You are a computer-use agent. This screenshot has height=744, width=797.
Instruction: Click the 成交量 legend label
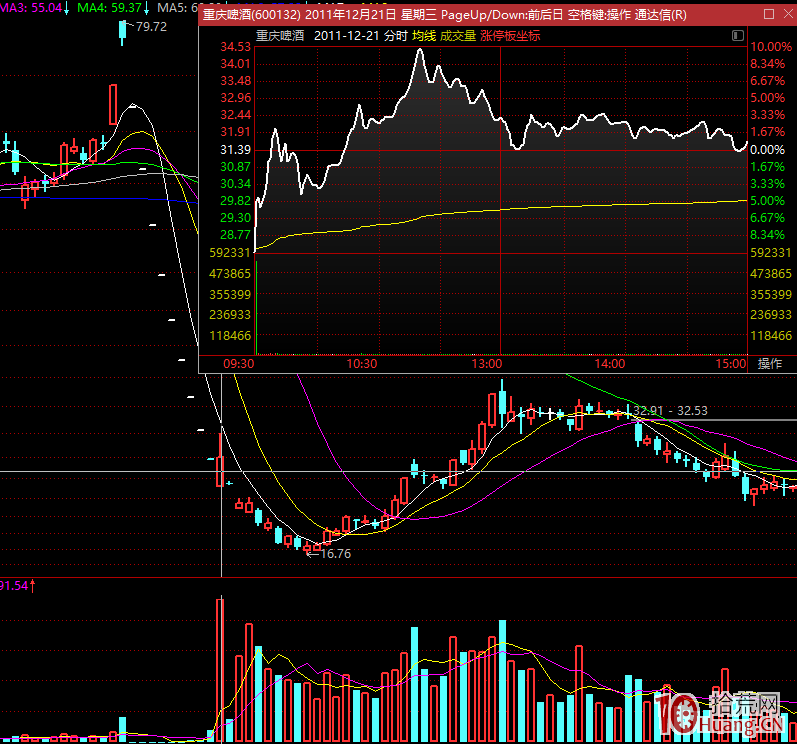pos(457,36)
